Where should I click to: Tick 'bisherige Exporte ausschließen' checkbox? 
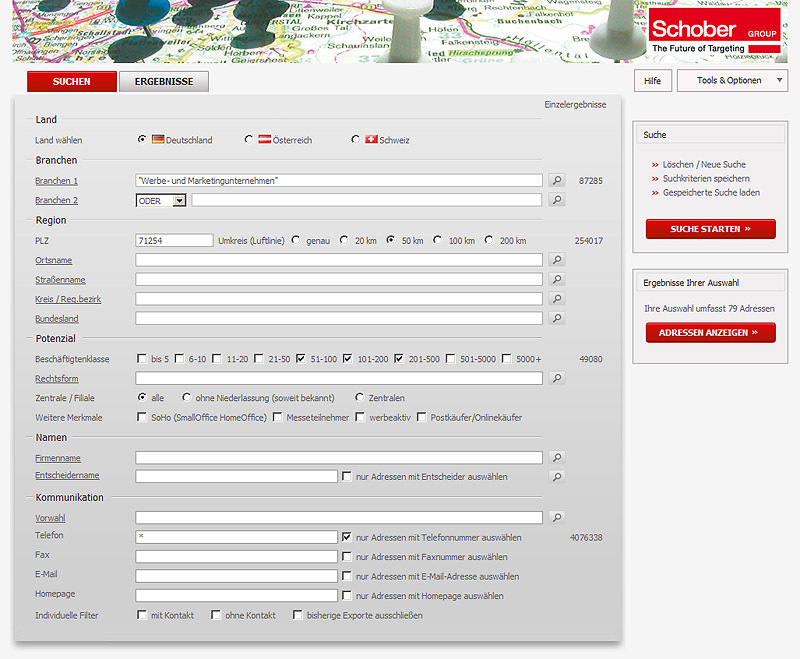[x=297, y=615]
